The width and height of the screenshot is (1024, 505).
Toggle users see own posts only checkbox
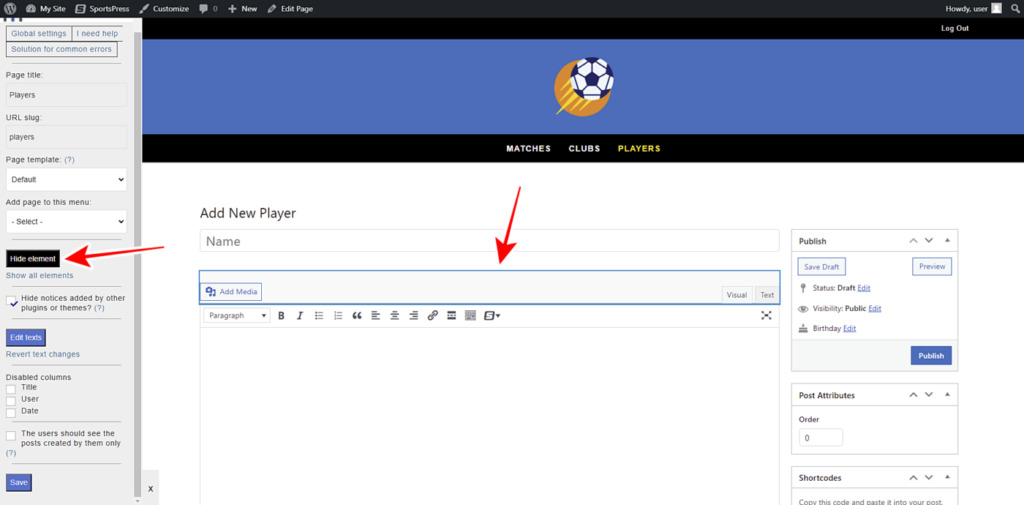pyautogui.click(x=11, y=435)
